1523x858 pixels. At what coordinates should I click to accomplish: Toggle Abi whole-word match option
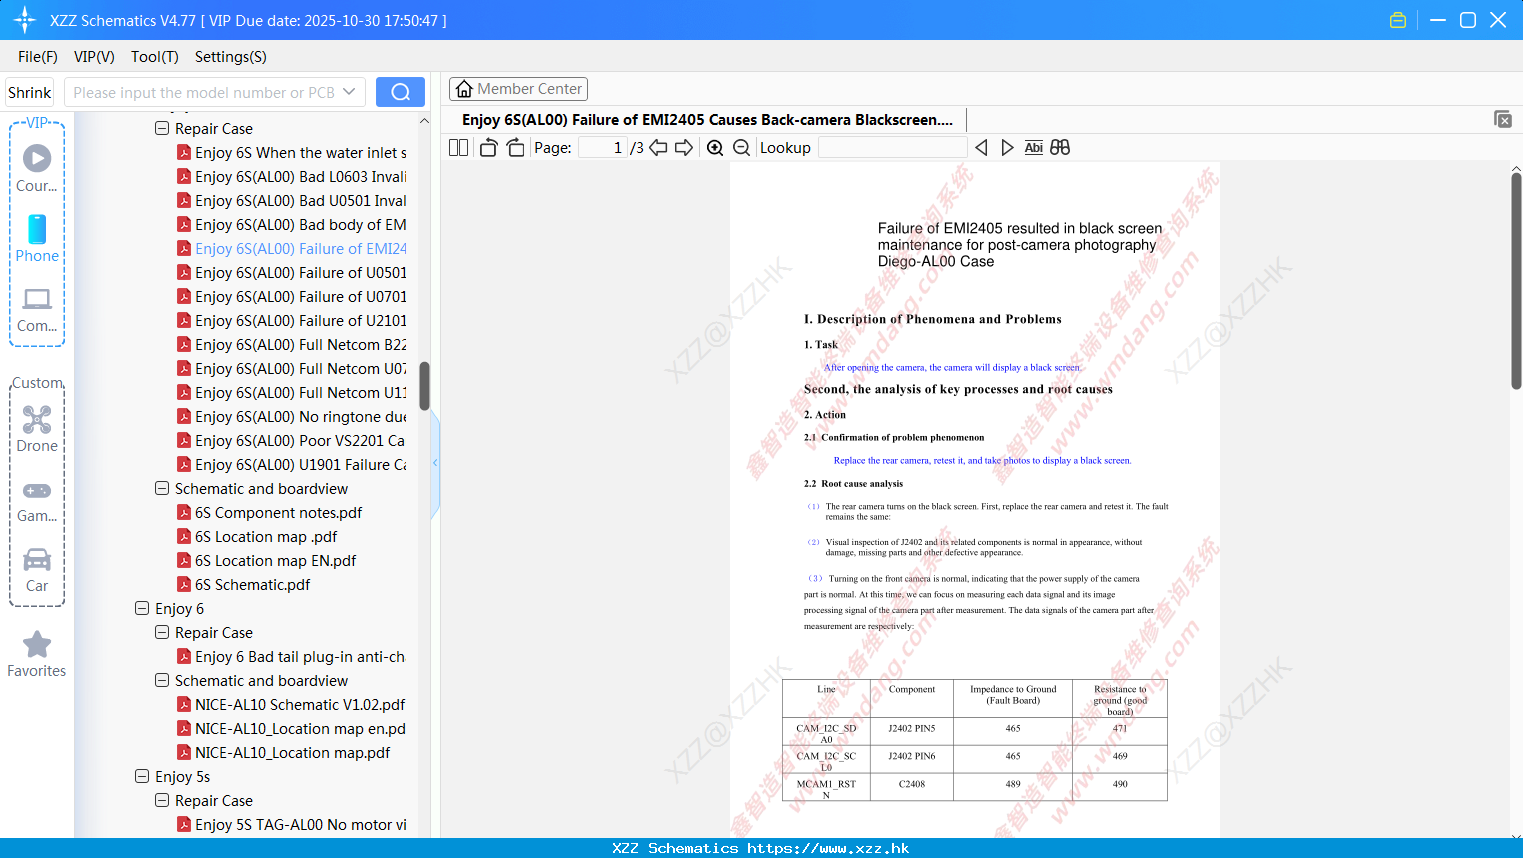1033,147
